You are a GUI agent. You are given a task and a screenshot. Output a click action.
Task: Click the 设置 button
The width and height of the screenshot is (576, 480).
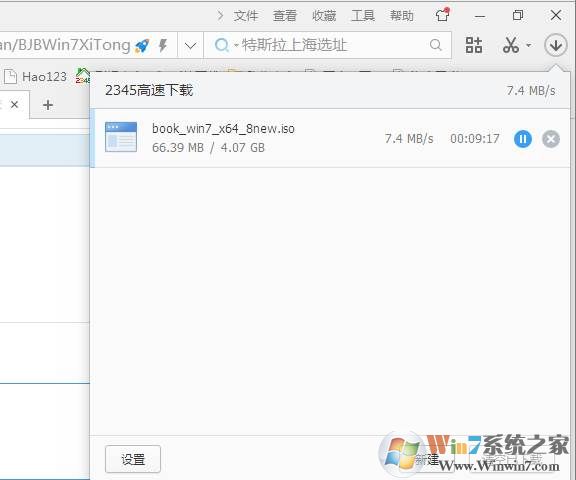133,459
